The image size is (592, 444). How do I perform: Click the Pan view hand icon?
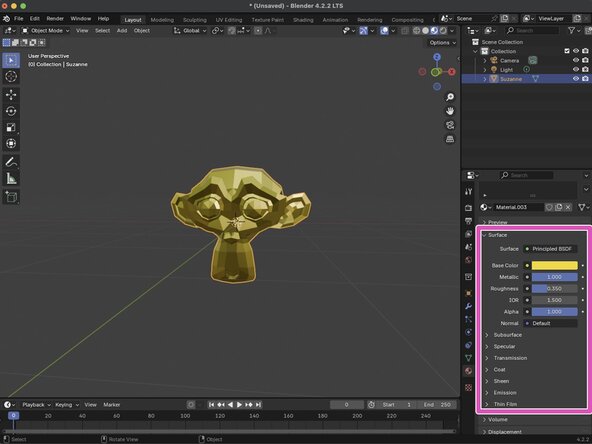(450, 111)
